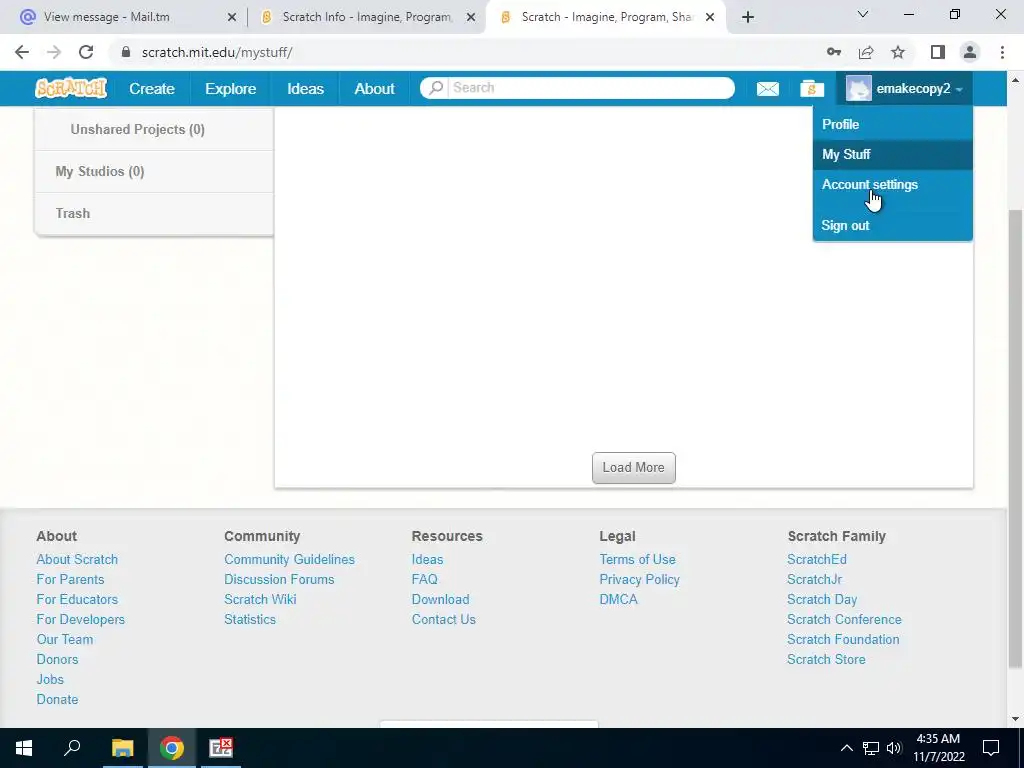Click the search magnifier icon in Scratch navbar

point(436,88)
